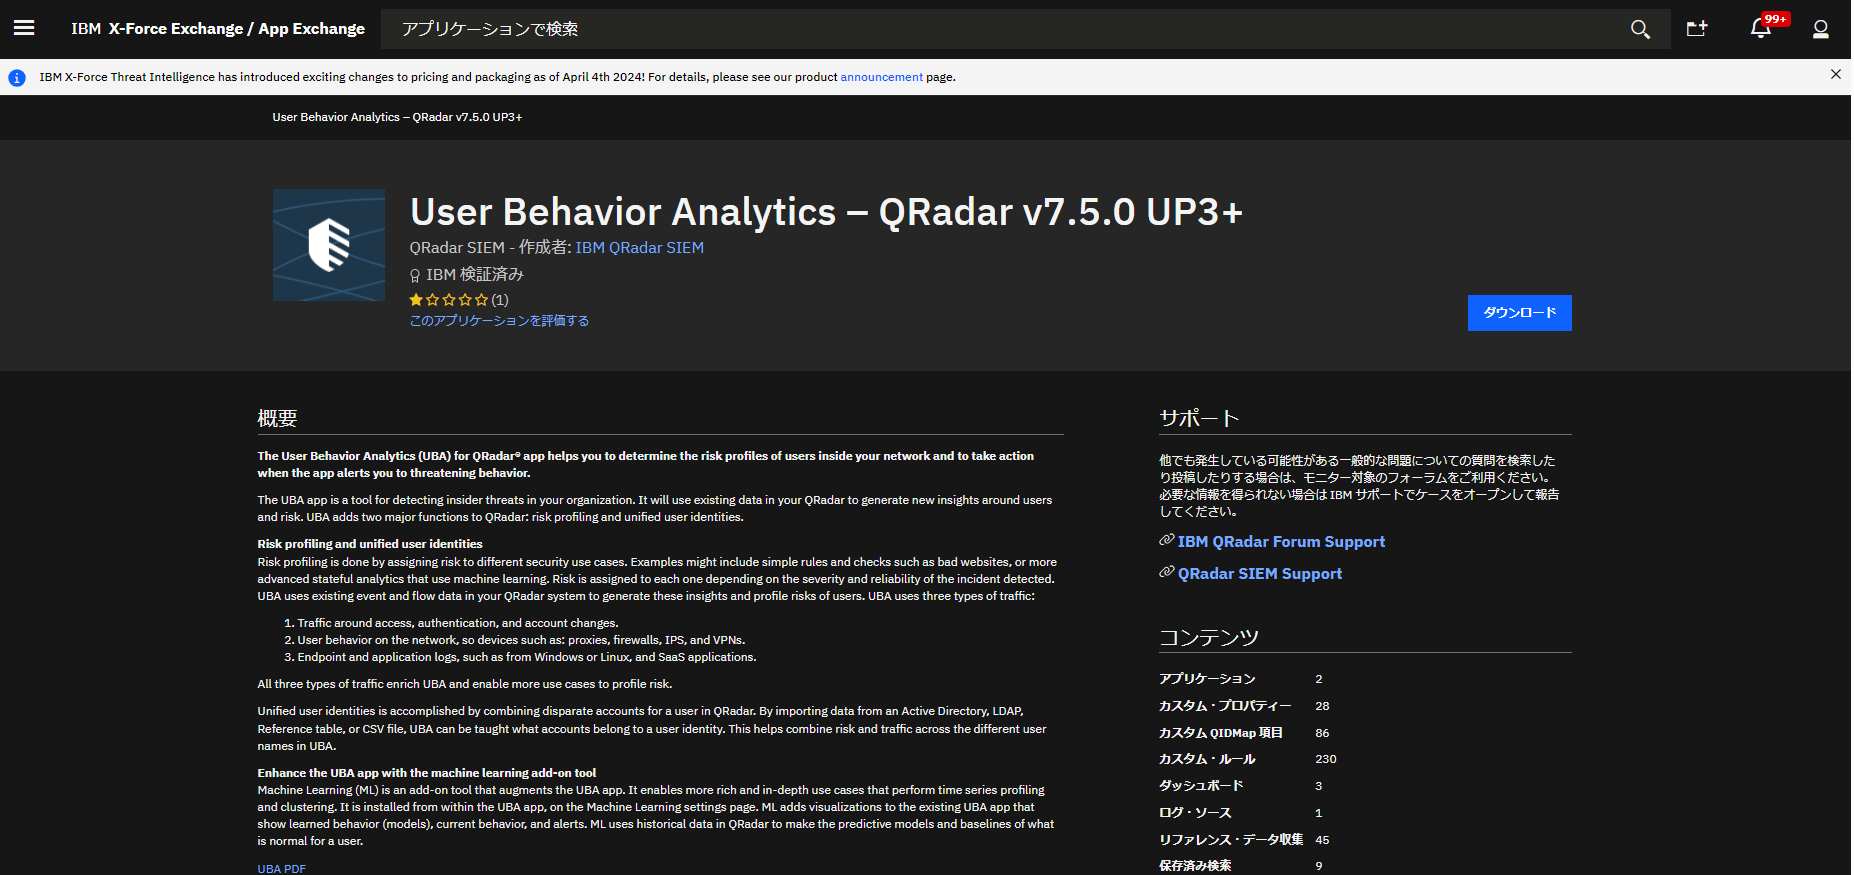The image size is (1854, 875).
Task: Click the breadcrumb User Behavior Analytics – QRadar v7.5.0 UP3+
Action: (397, 117)
